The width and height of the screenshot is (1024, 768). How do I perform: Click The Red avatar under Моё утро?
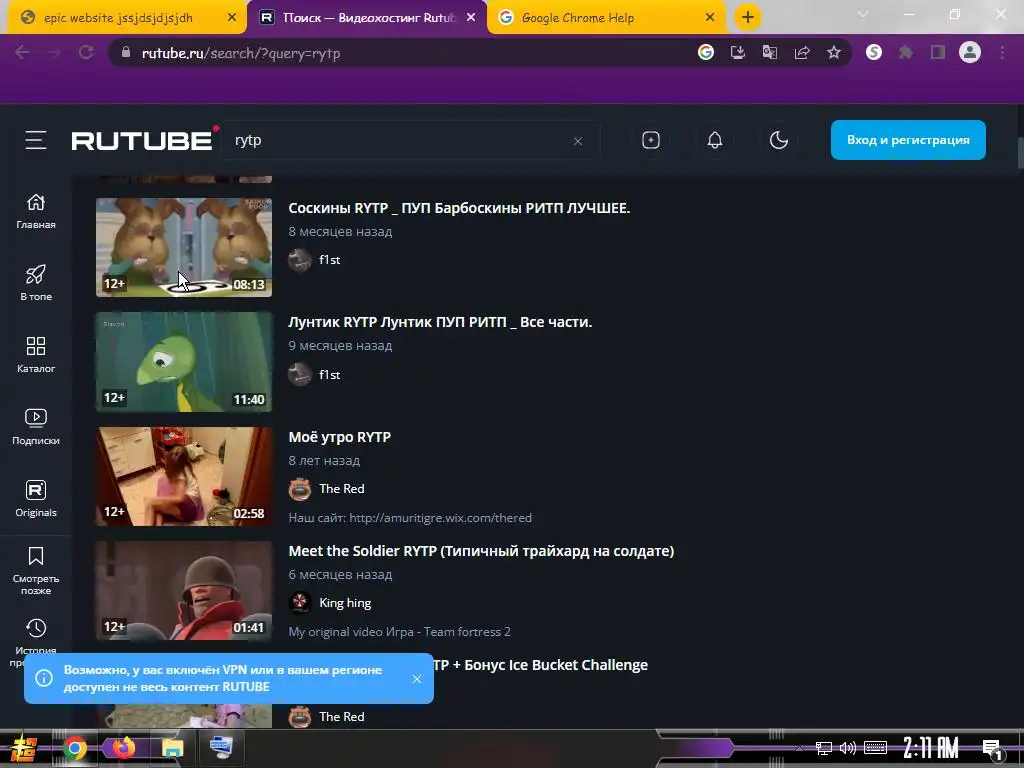pos(300,488)
